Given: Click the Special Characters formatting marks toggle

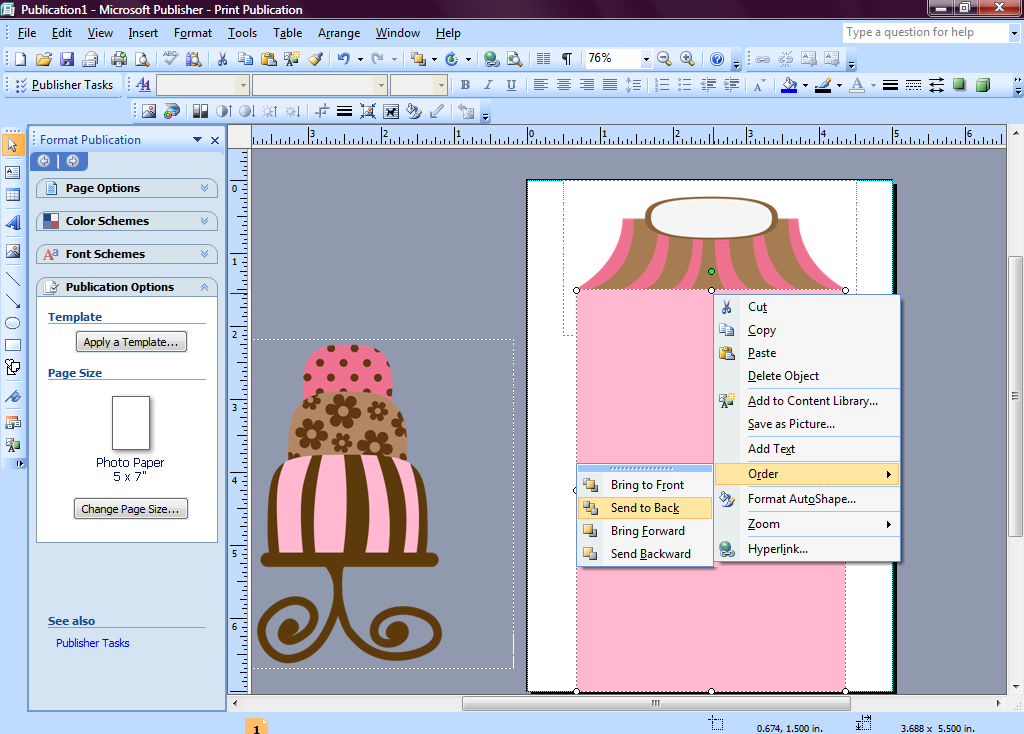Looking at the screenshot, I should coord(566,58).
